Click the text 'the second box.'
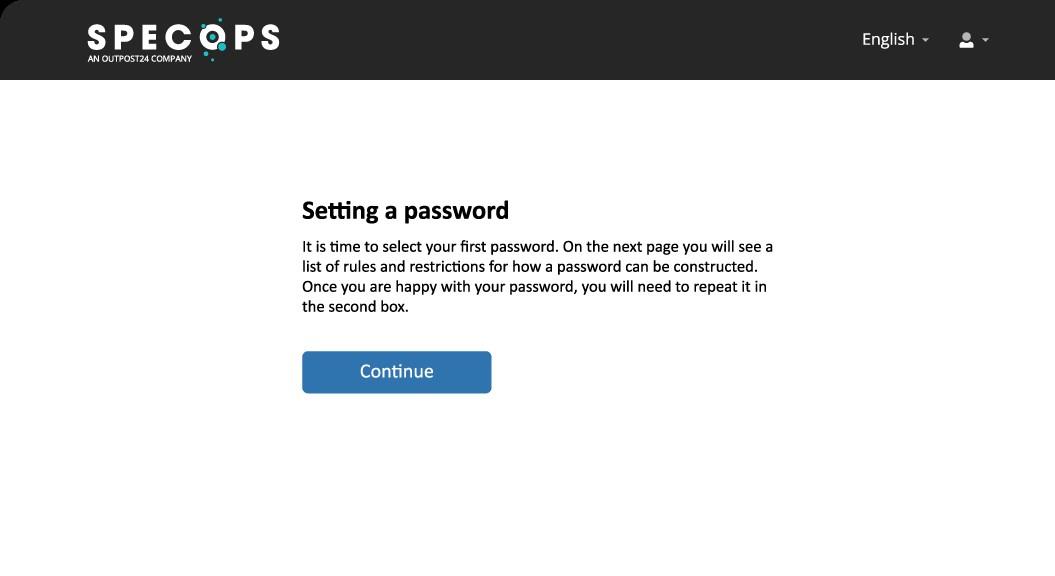This screenshot has height=576, width=1055. click(355, 307)
